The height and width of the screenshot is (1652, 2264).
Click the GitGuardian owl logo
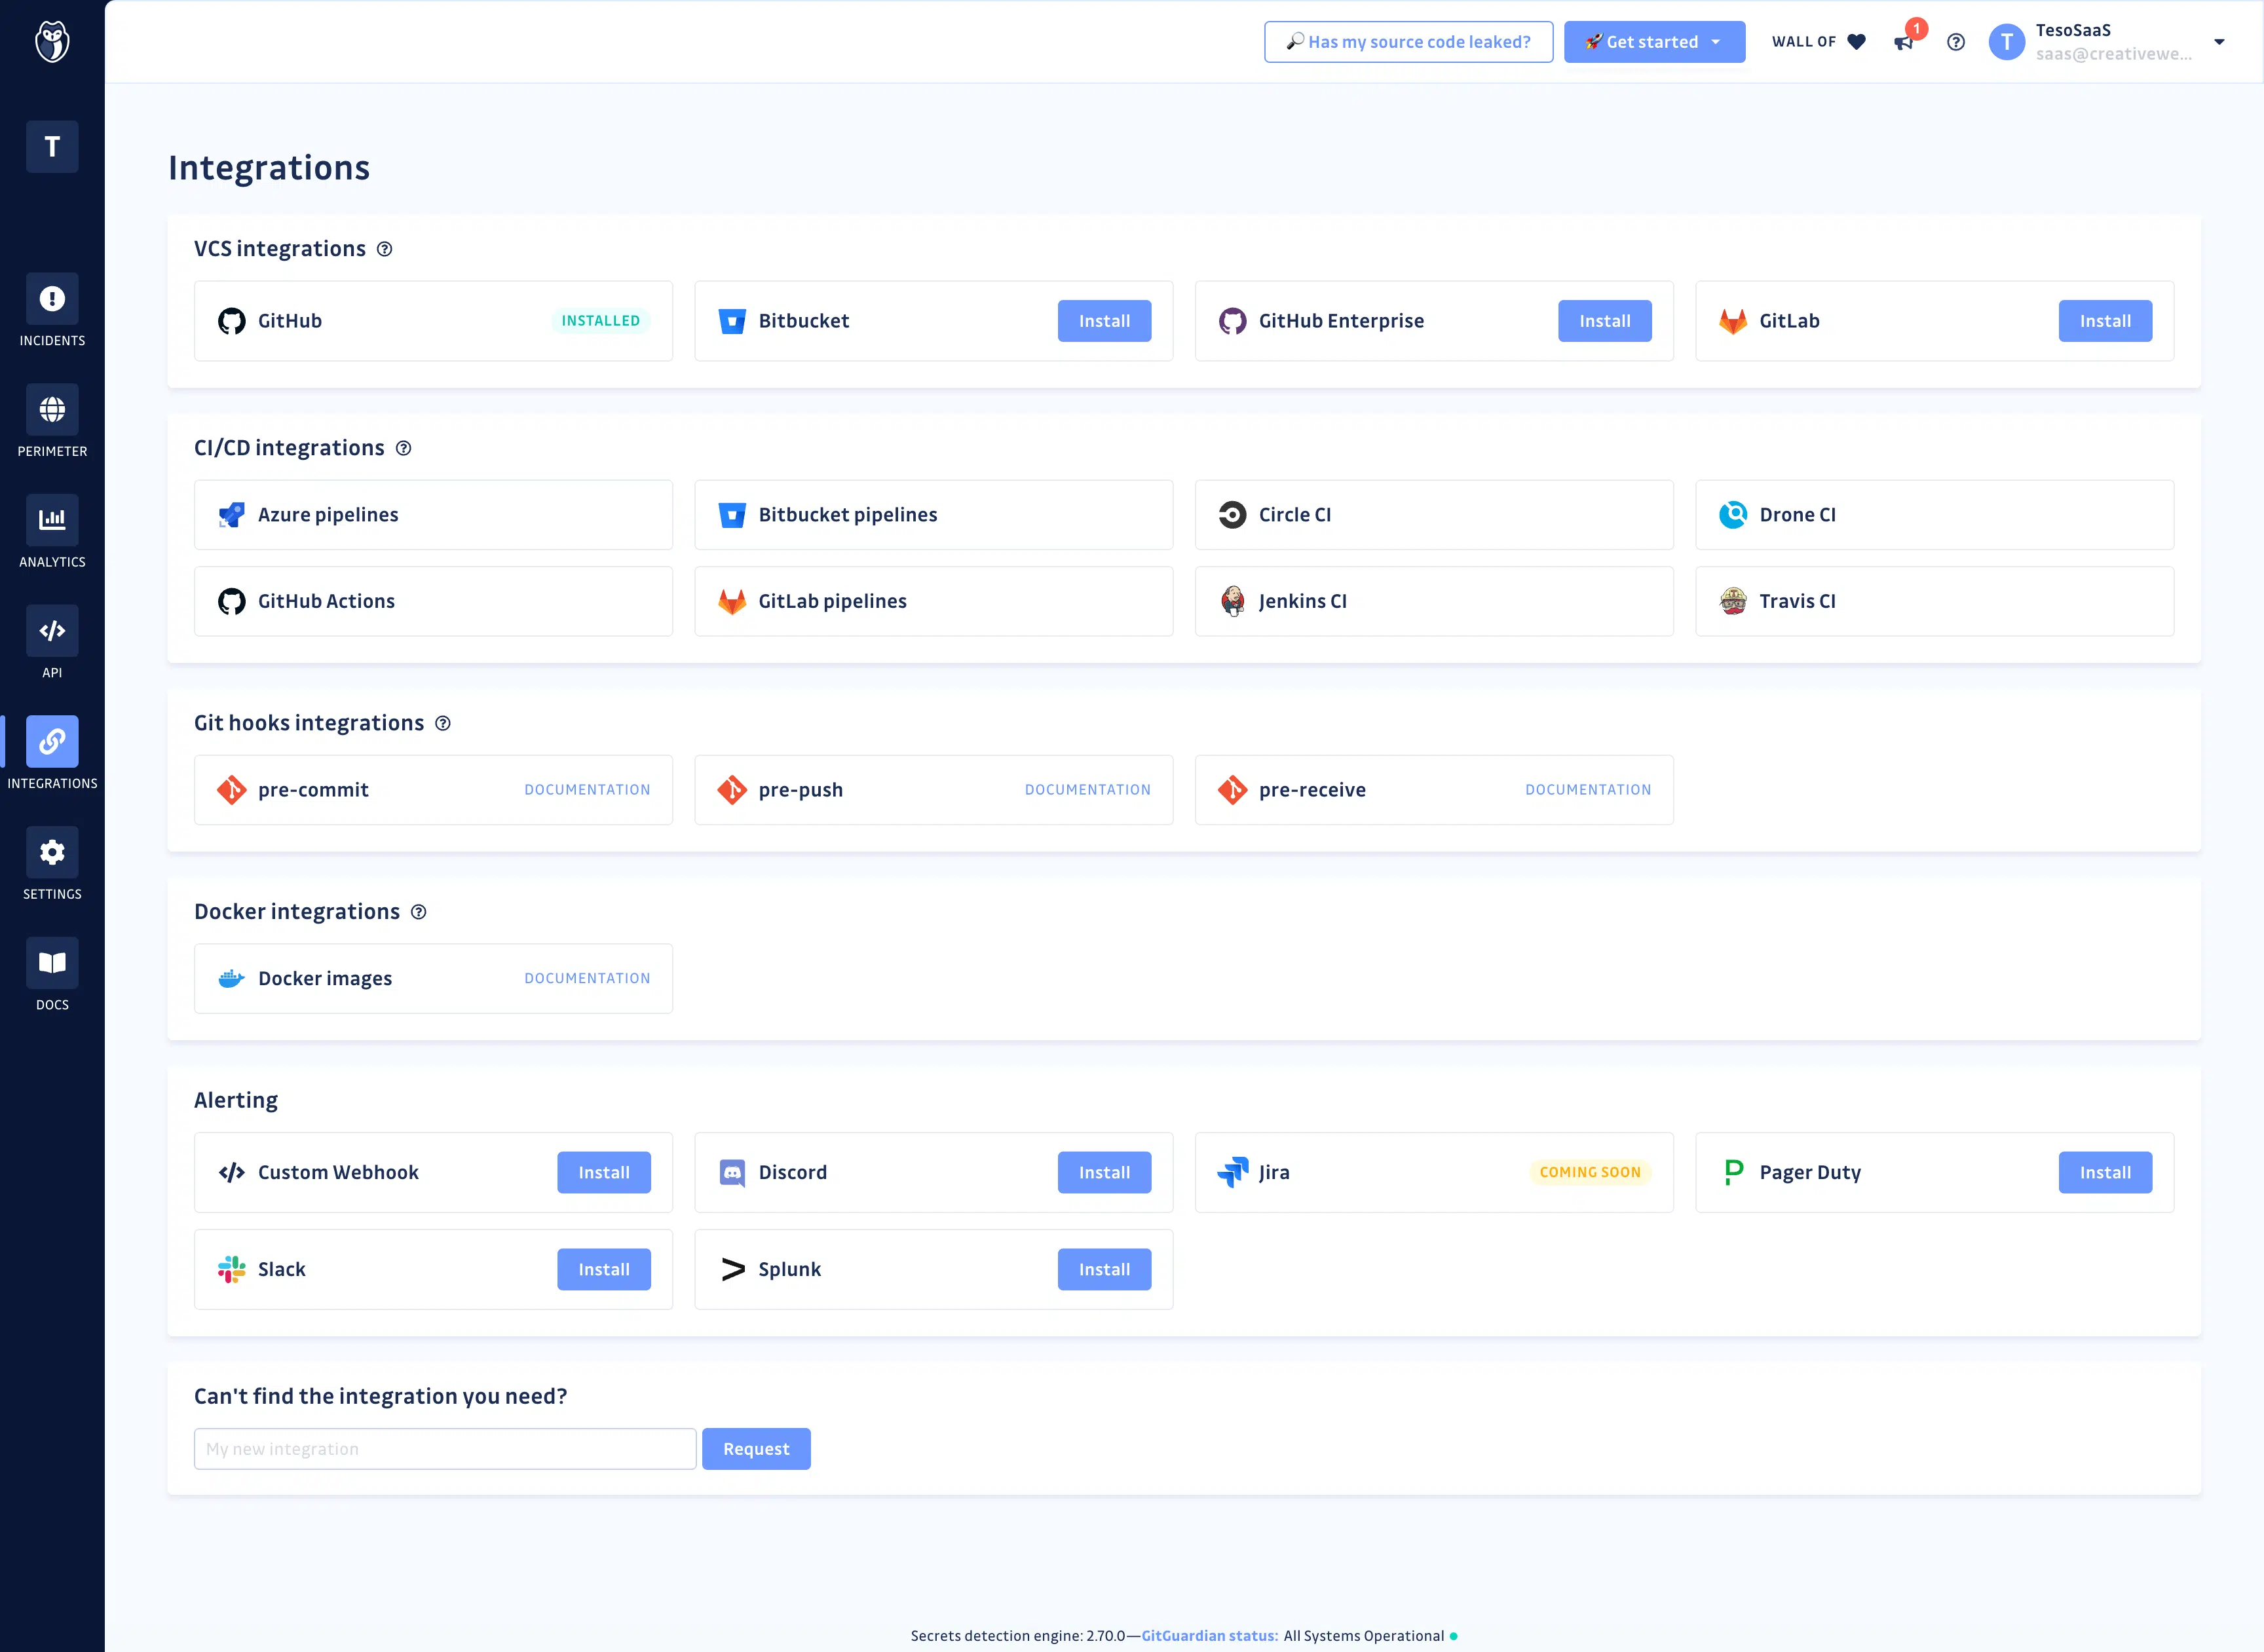coord(52,42)
